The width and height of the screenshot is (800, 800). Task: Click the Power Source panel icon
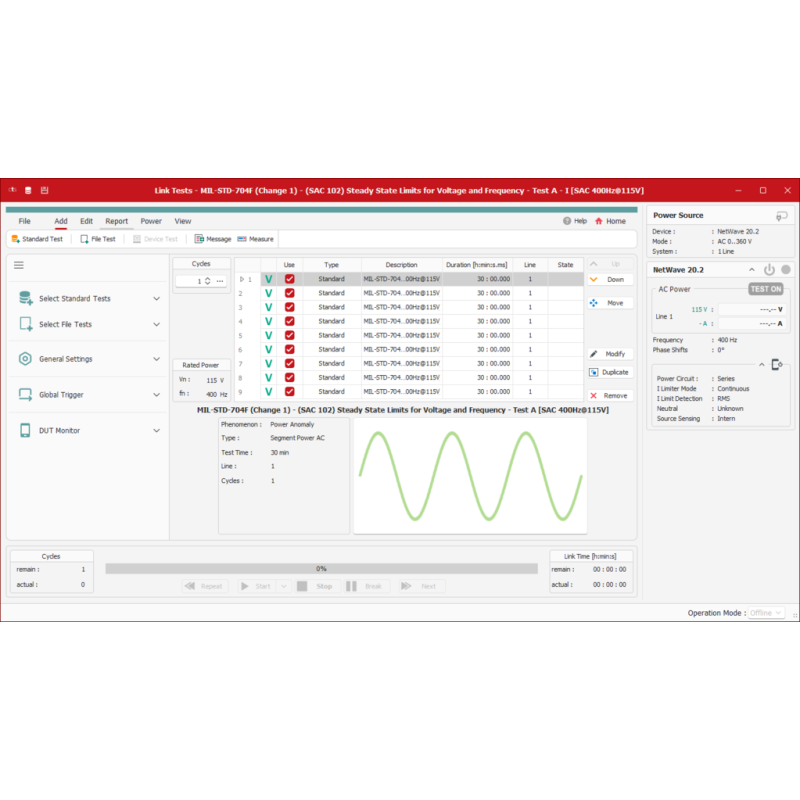point(781,215)
